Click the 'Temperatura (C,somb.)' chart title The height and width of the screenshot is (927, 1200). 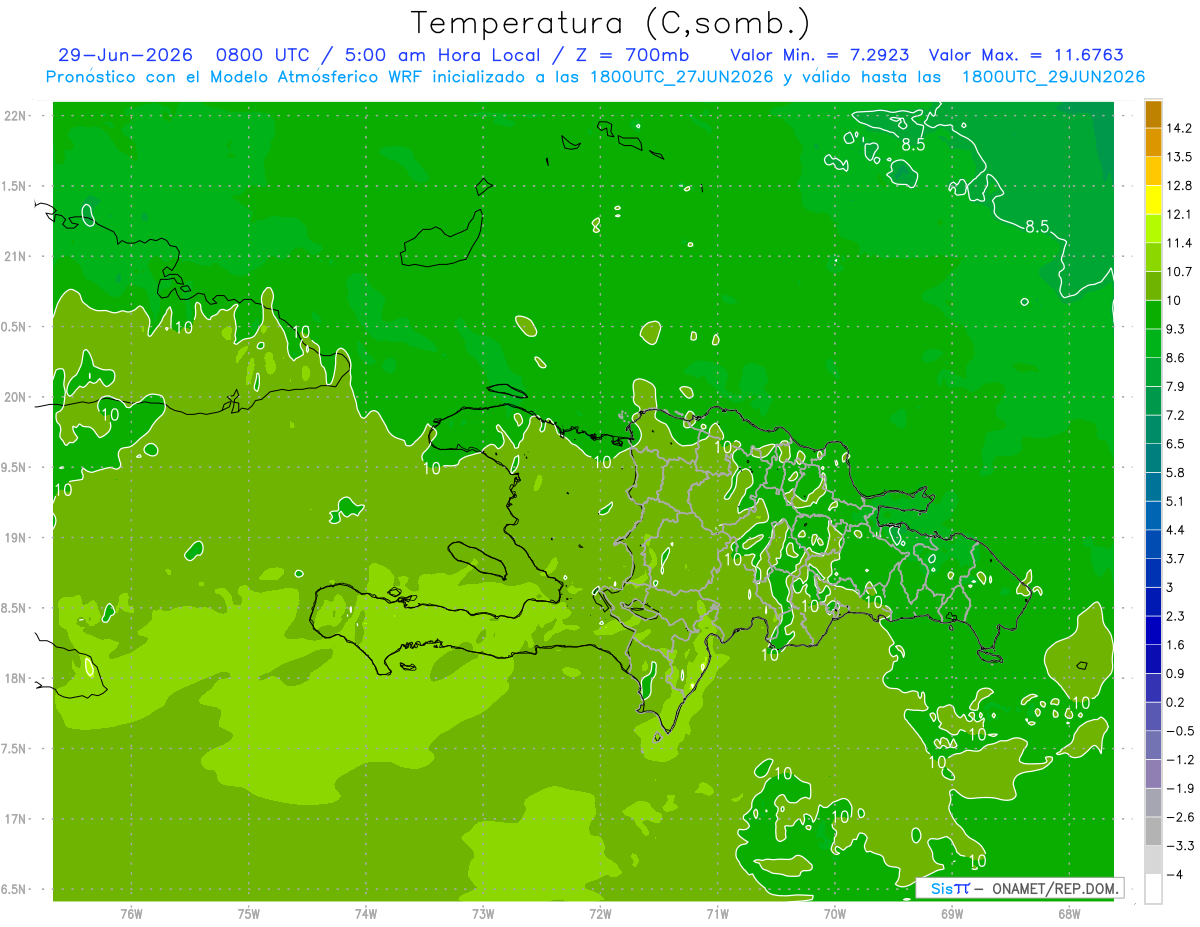tap(610, 23)
